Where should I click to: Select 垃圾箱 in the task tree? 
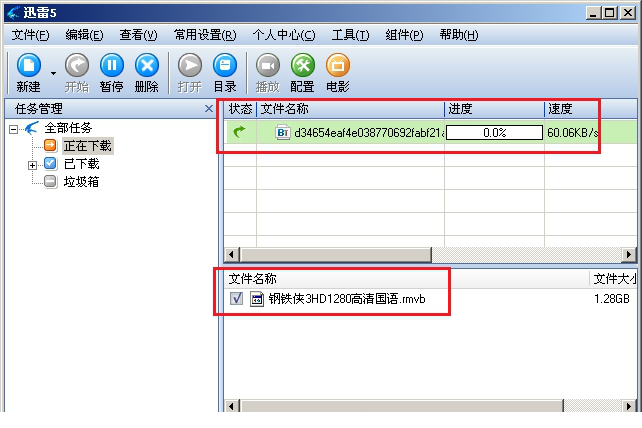(x=81, y=181)
